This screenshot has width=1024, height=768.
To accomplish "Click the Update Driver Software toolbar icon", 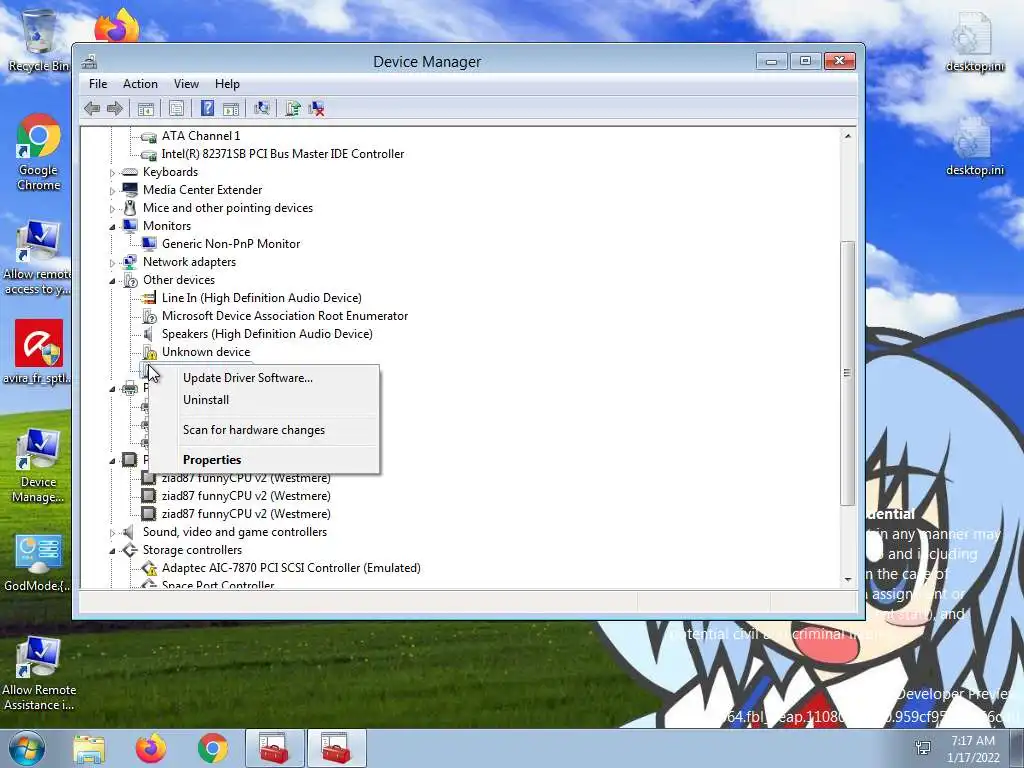I will (x=293, y=108).
